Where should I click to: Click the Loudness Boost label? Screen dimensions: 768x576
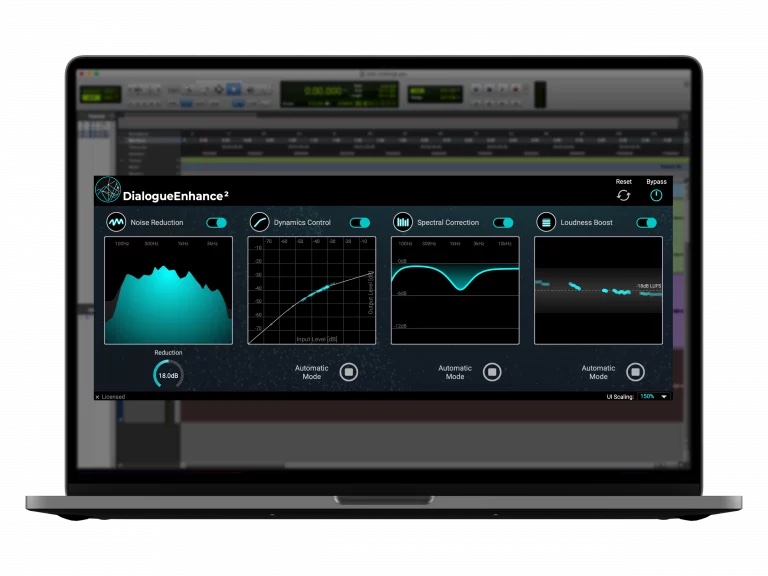pos(586,222)
